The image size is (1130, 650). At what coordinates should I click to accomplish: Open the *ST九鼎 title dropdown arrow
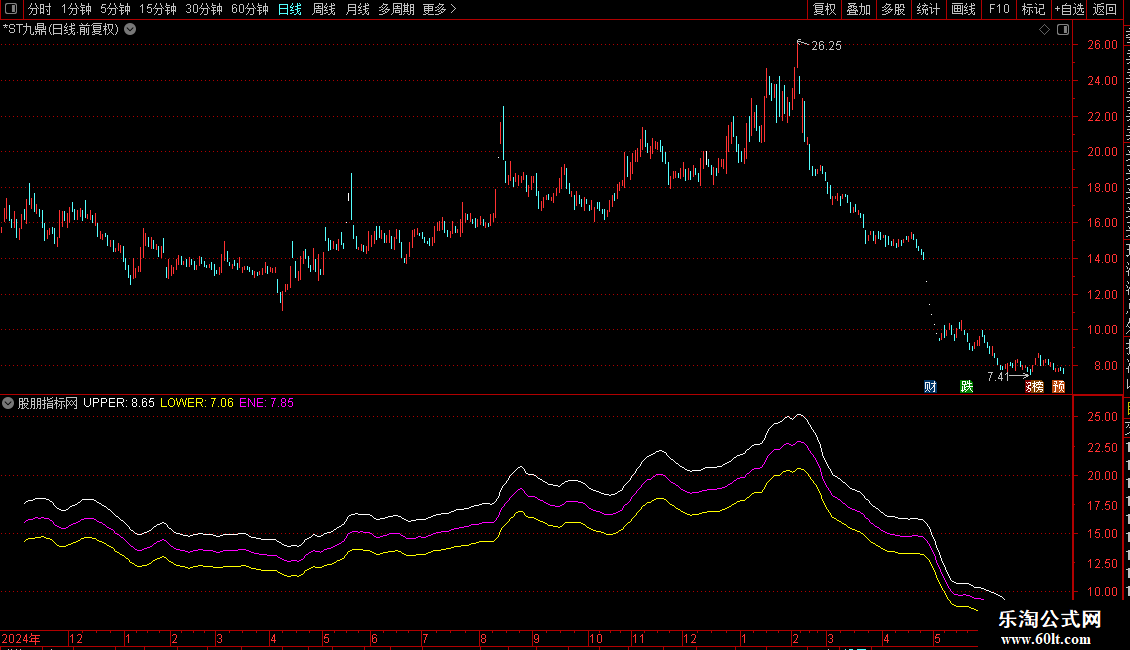(130, 30)
